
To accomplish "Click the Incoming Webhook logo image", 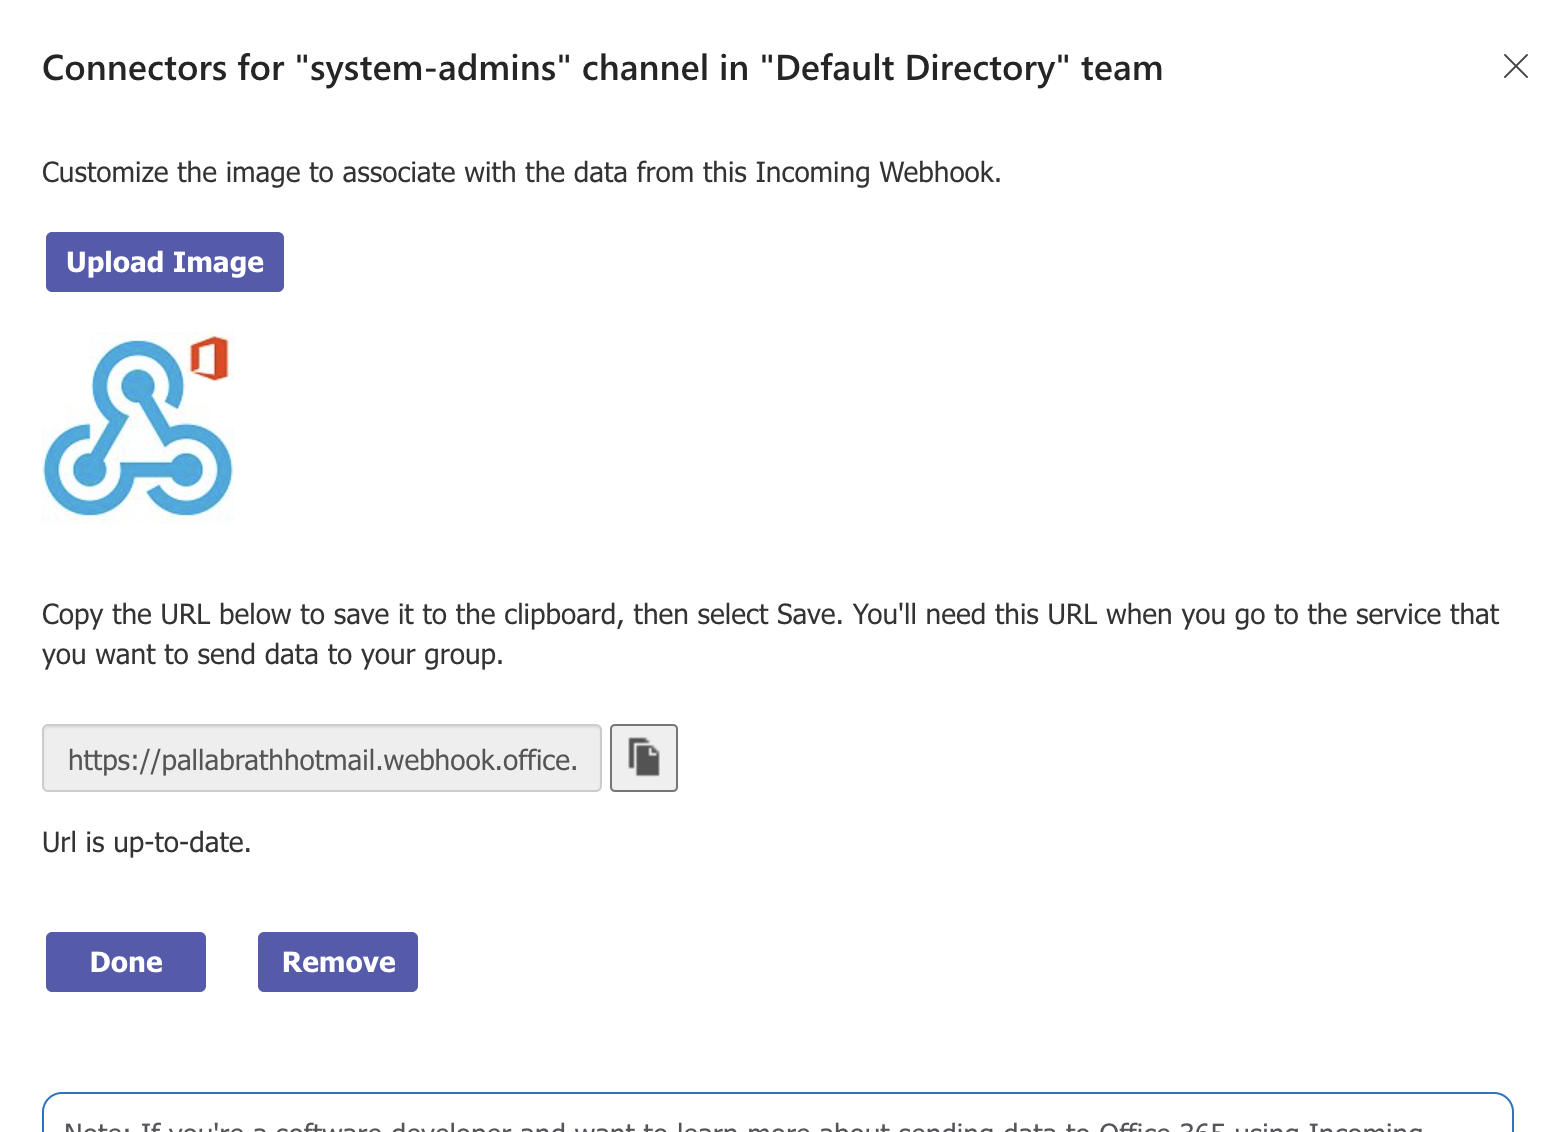I will pos(138,430).
